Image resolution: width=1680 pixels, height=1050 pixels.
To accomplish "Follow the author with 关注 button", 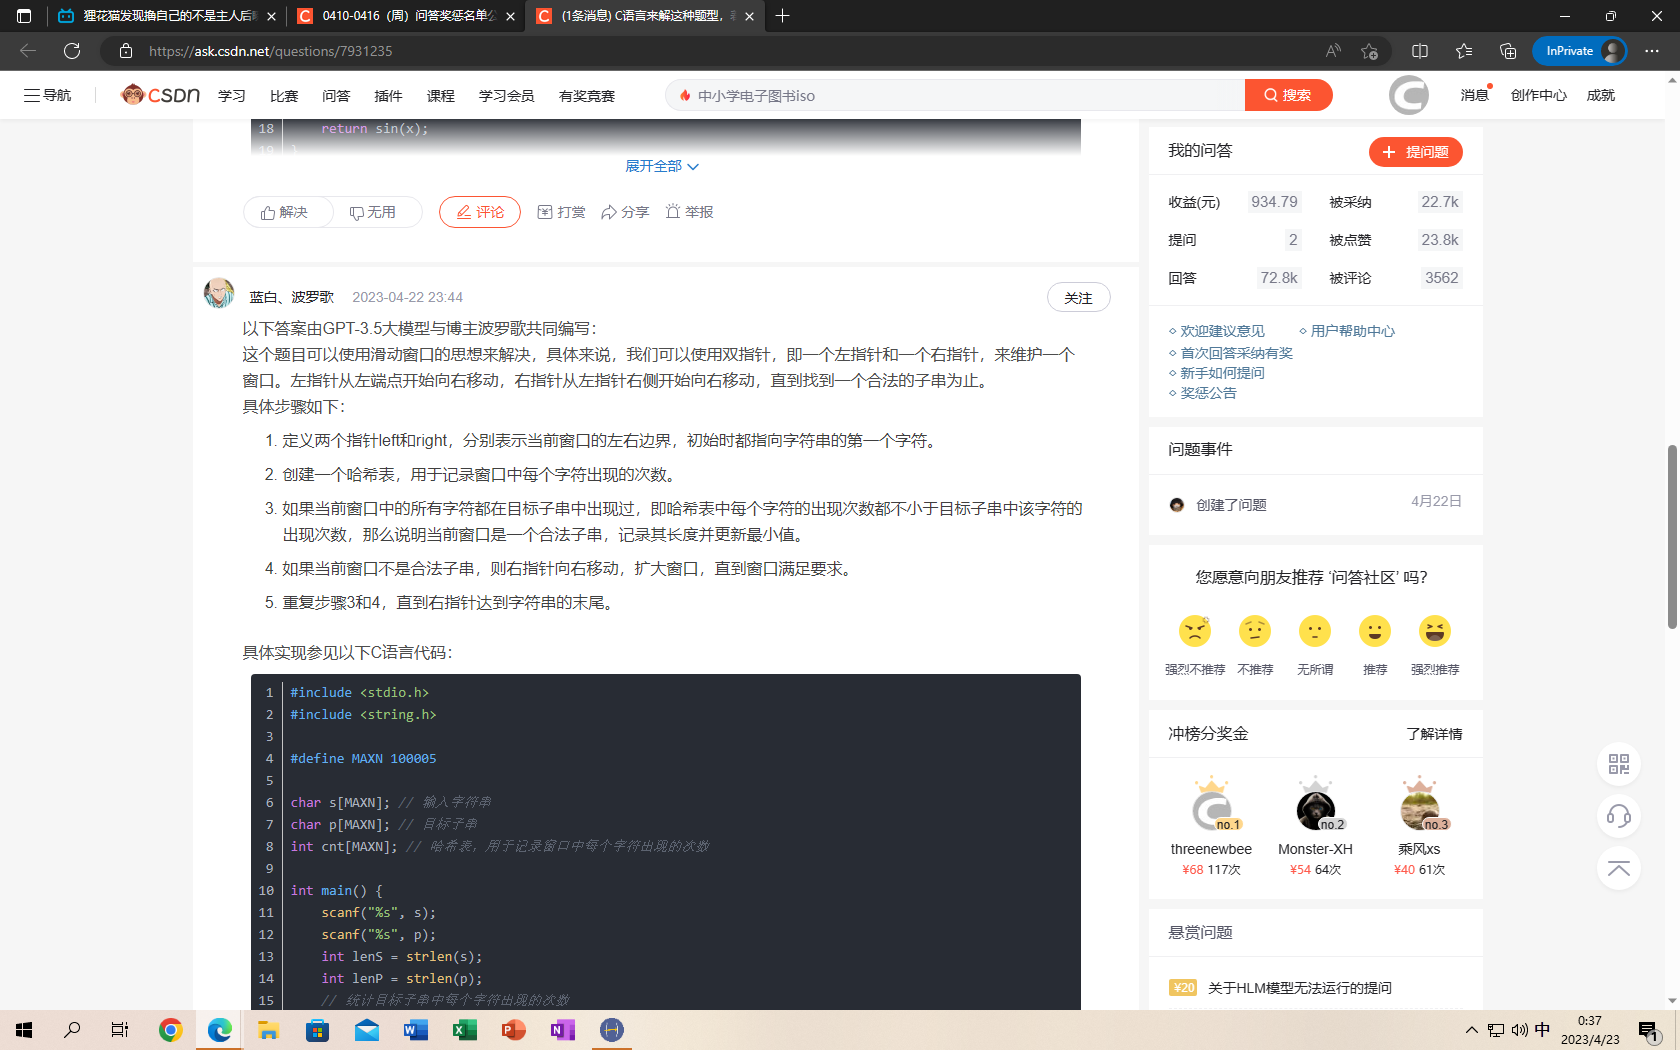I will coord(1078,298).
